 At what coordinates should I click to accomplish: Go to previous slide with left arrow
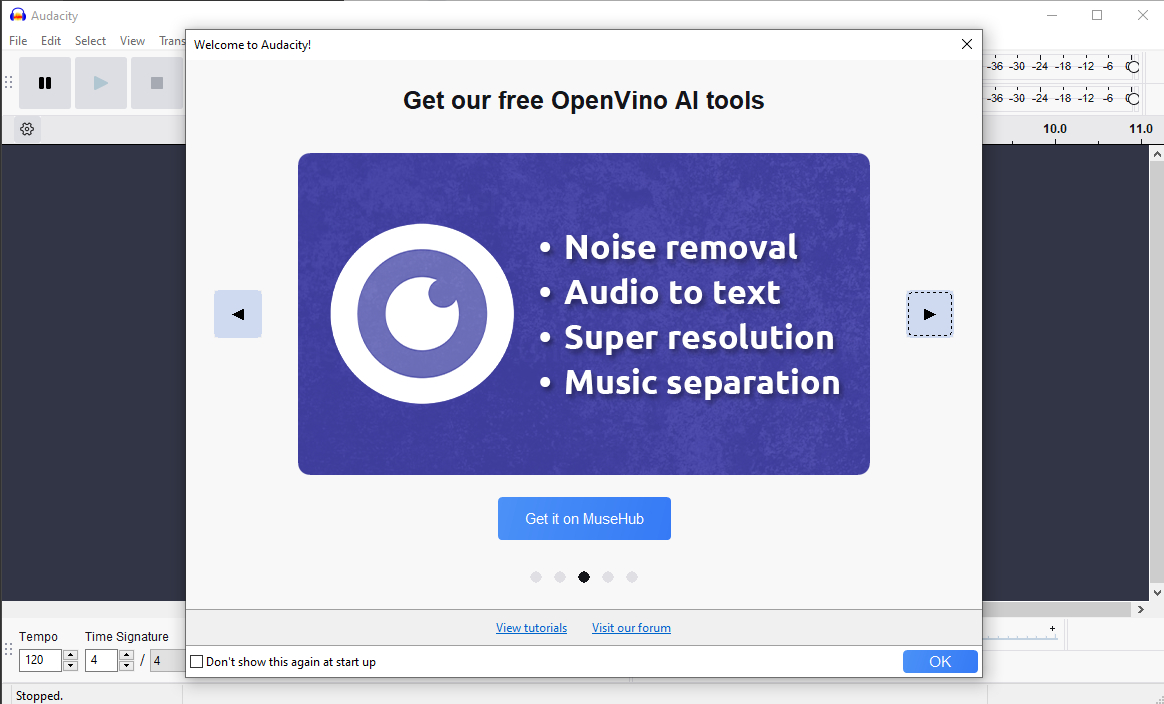[238, 314]
